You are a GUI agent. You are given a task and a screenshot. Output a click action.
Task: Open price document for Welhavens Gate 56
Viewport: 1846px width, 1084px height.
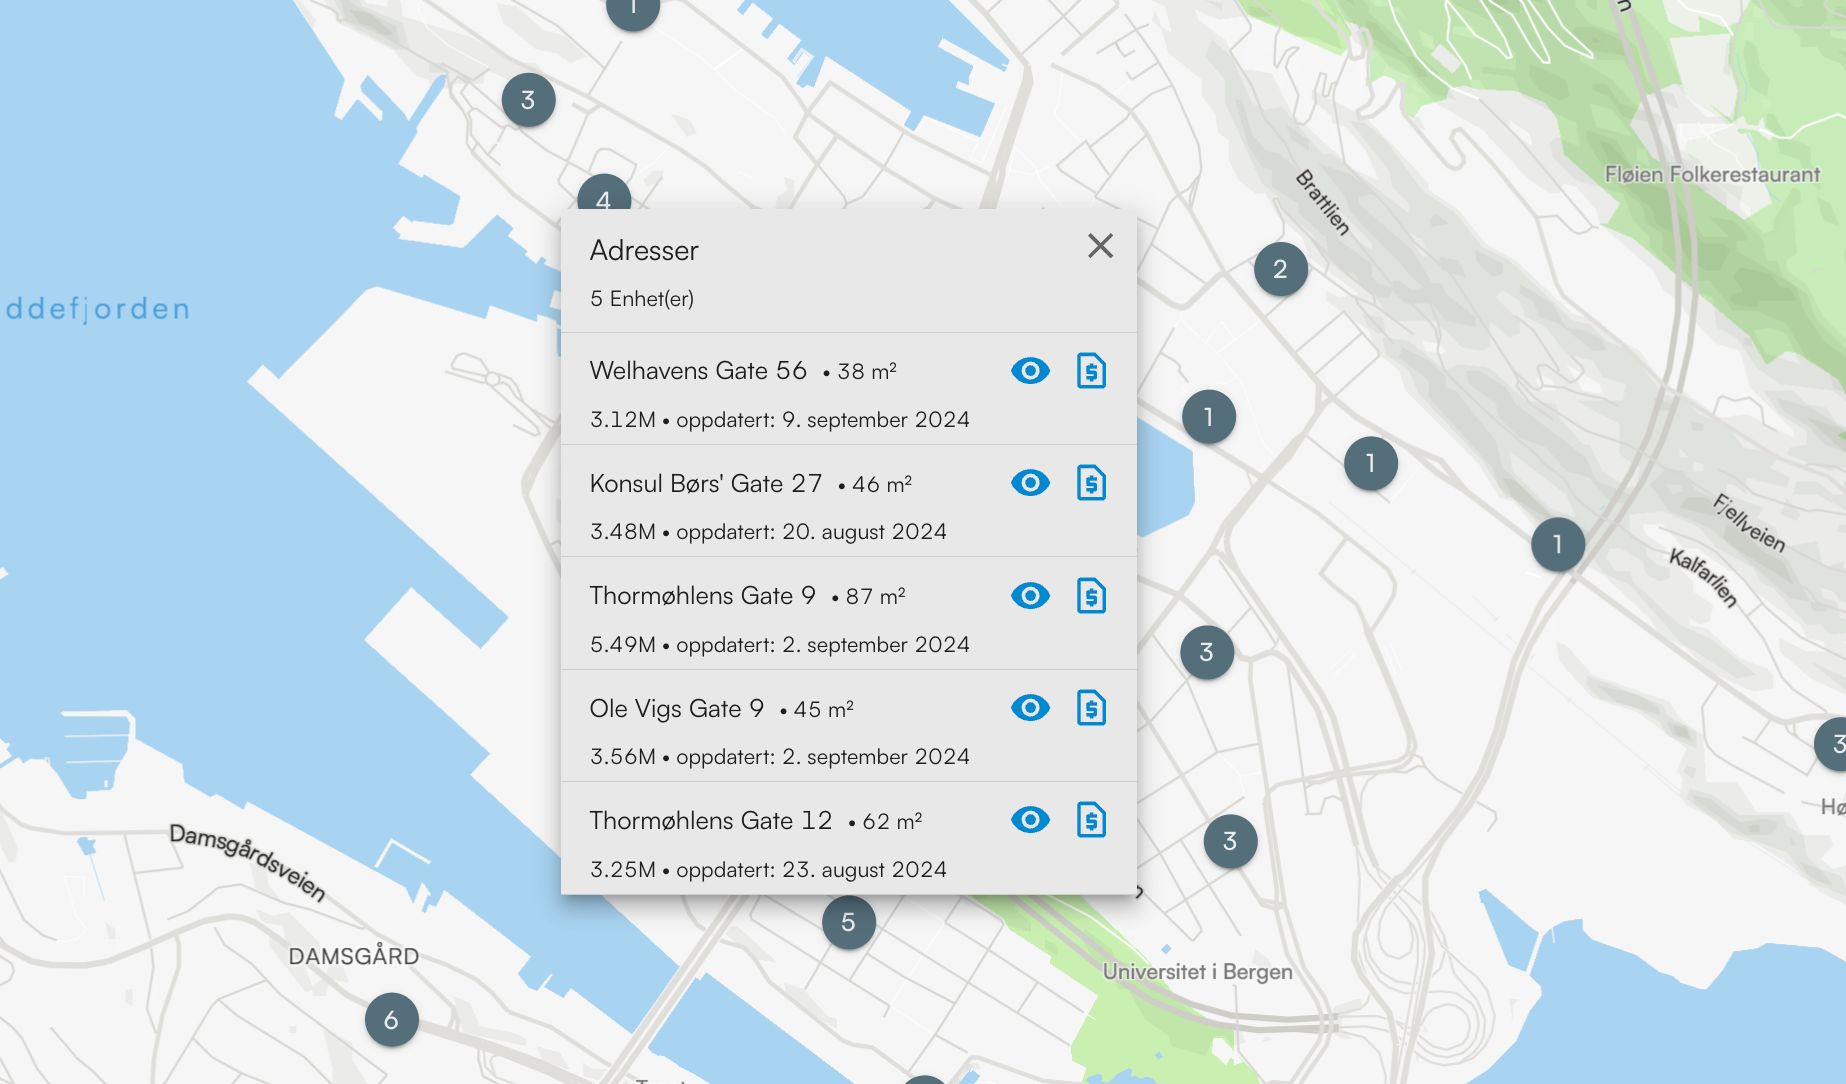(x=1091, y=371)
